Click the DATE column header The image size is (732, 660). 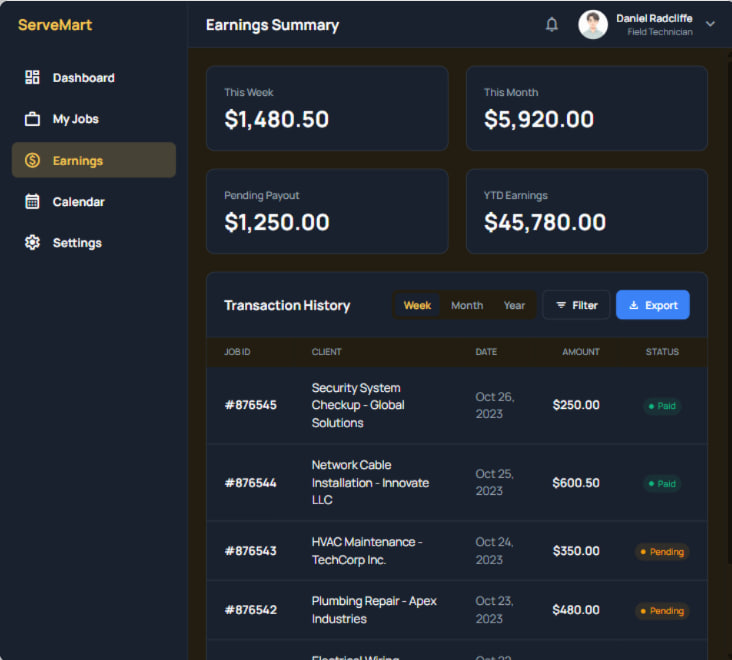click(486, 351)
